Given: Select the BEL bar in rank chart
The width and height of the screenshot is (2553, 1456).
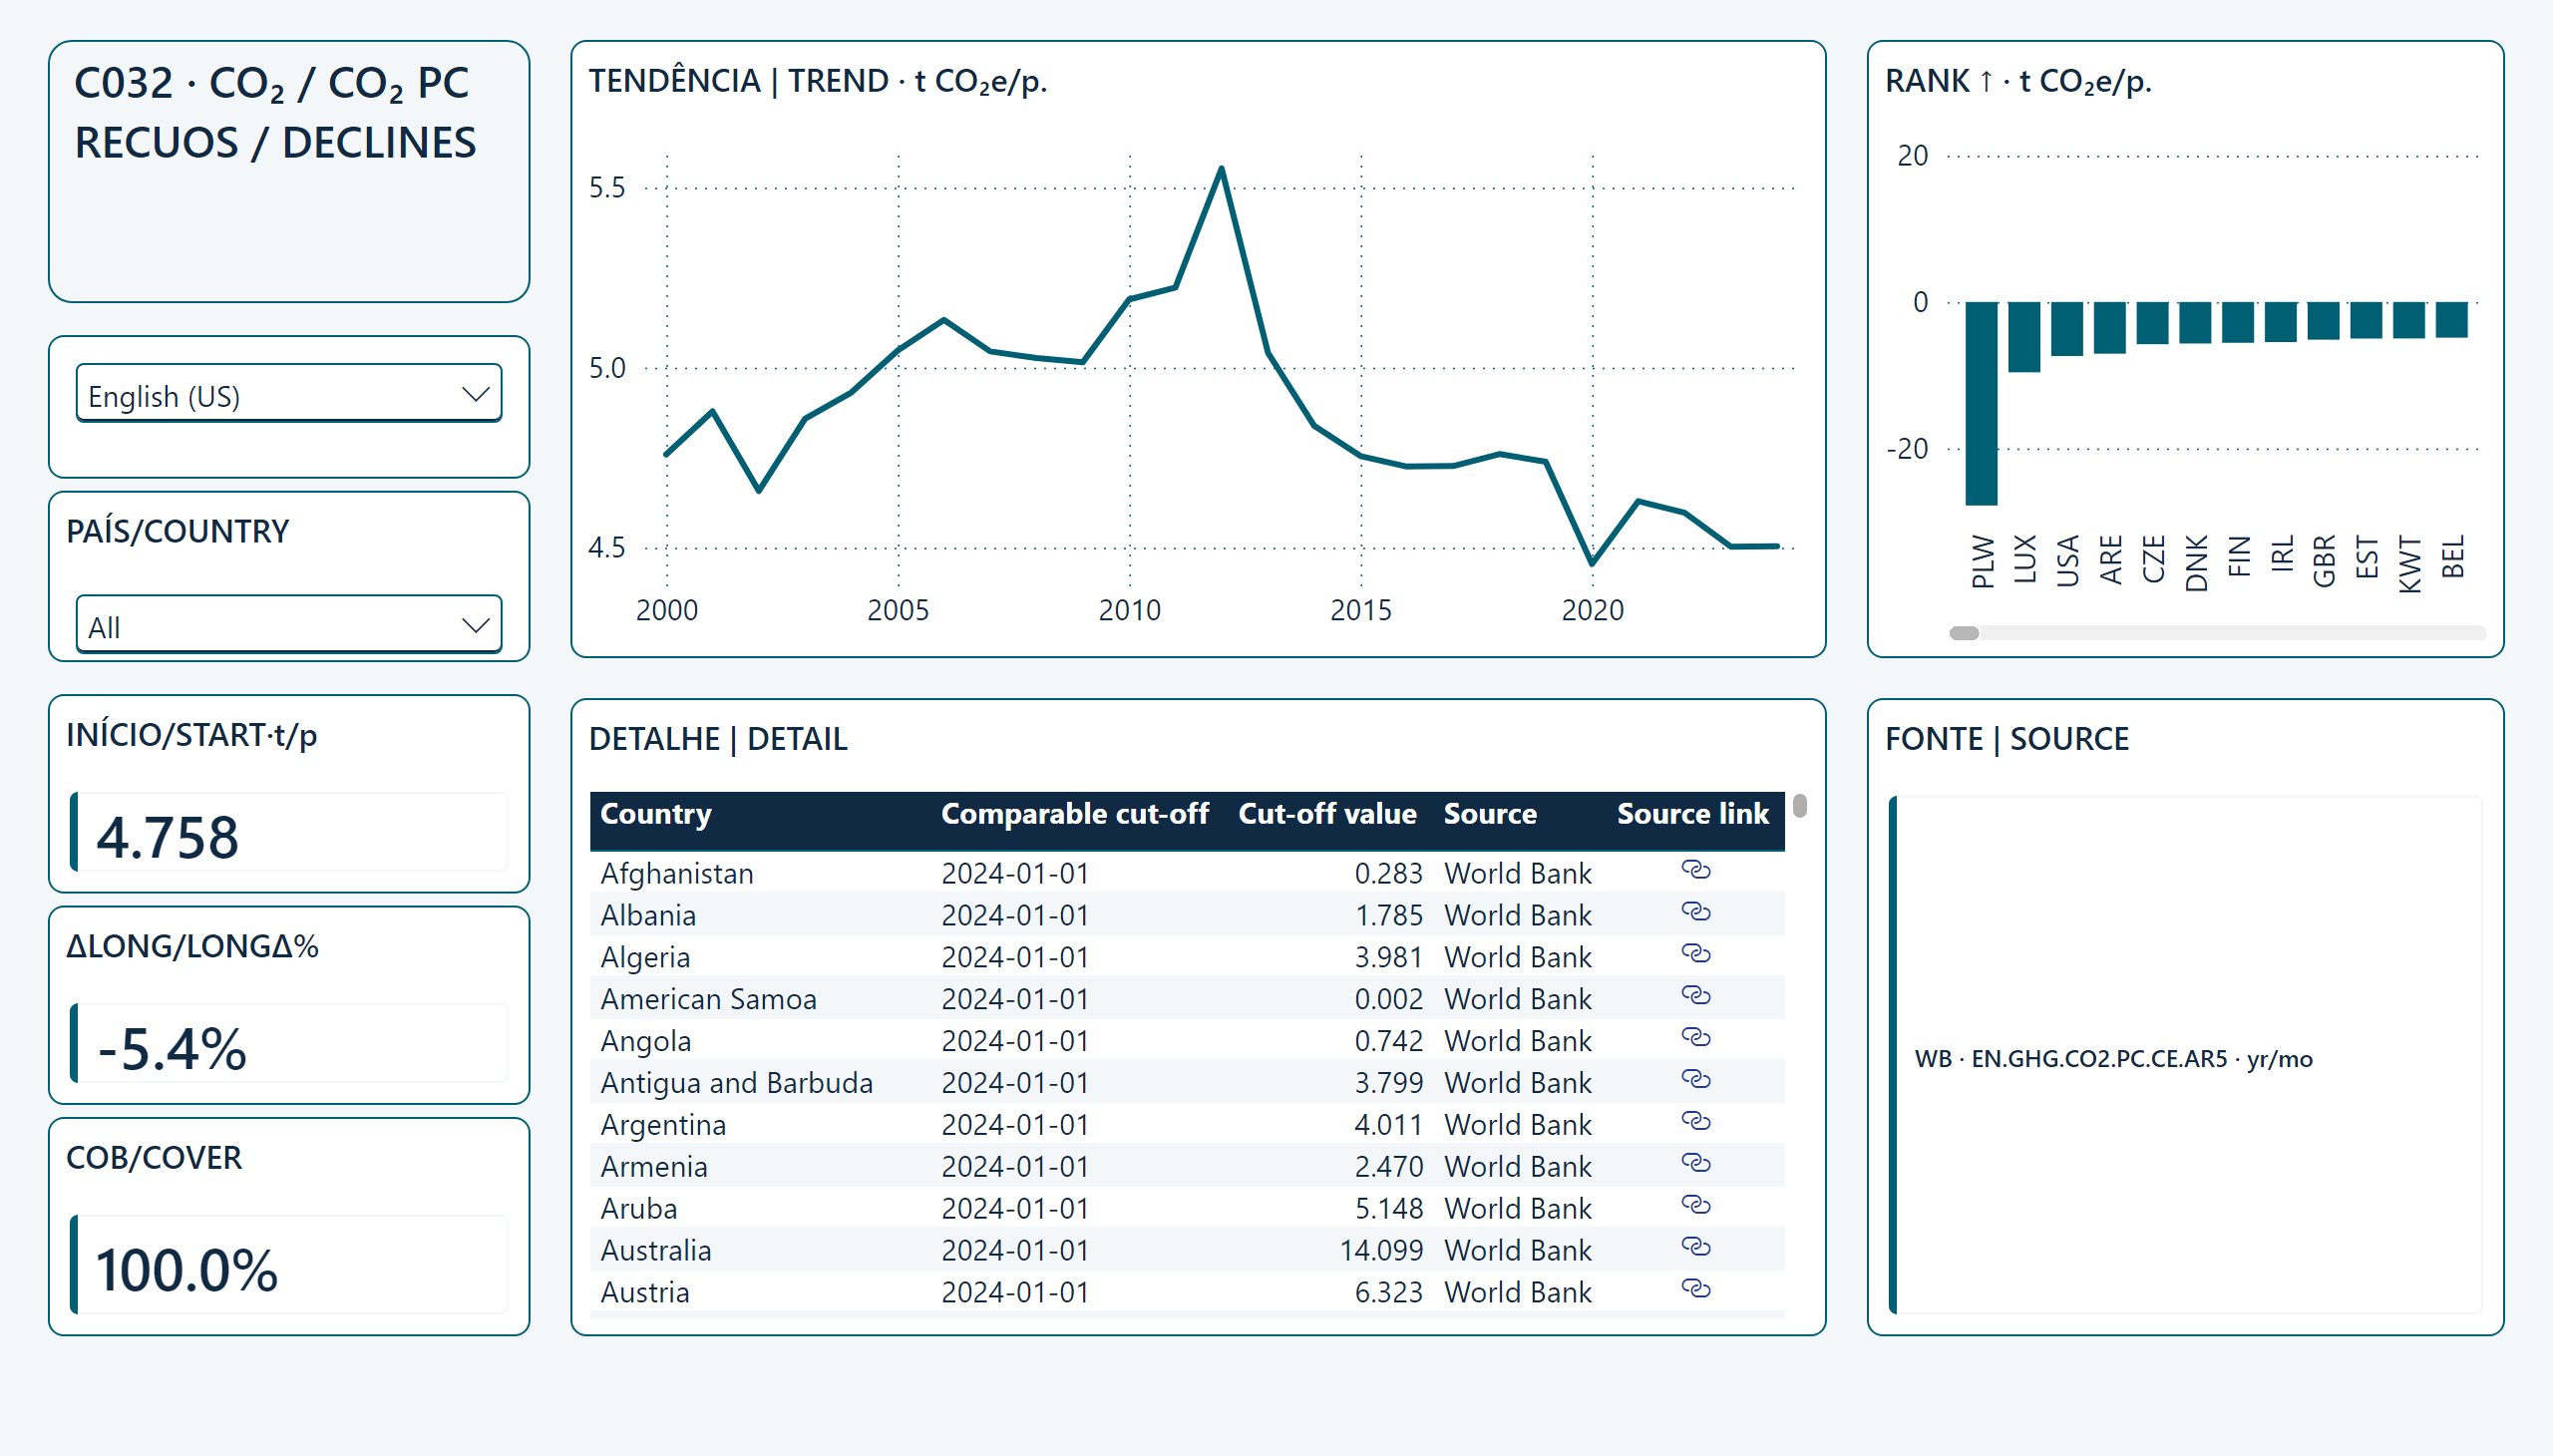Looking at the screenshot, I should coord(2452,320).
